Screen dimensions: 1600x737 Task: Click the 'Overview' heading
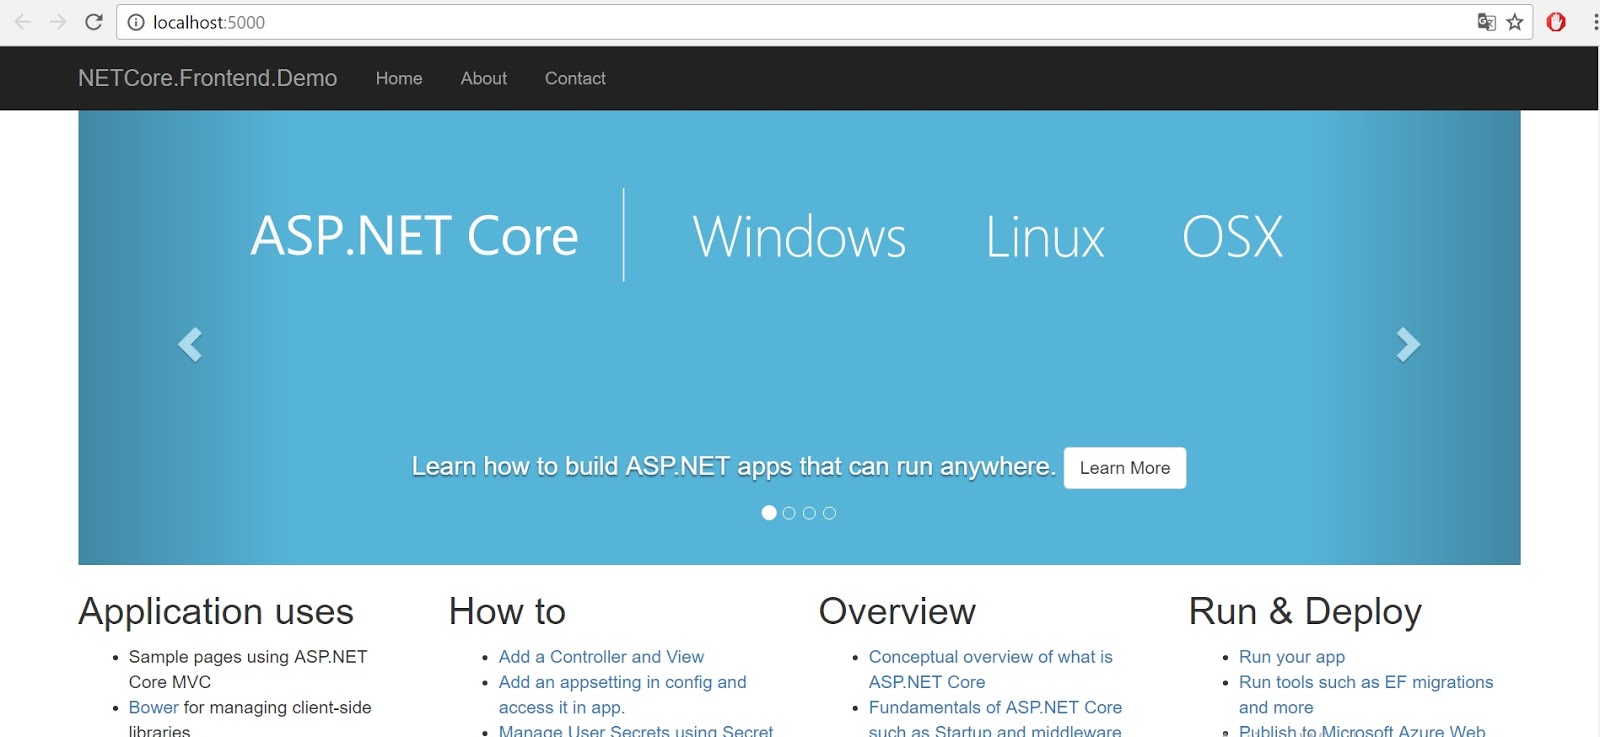pos(897,611)
